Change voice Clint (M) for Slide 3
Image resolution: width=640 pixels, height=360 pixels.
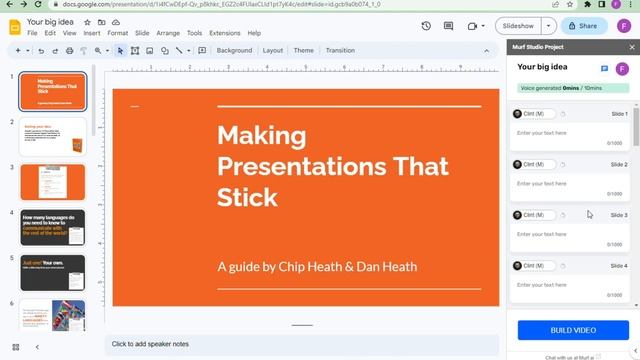(534, 215)
